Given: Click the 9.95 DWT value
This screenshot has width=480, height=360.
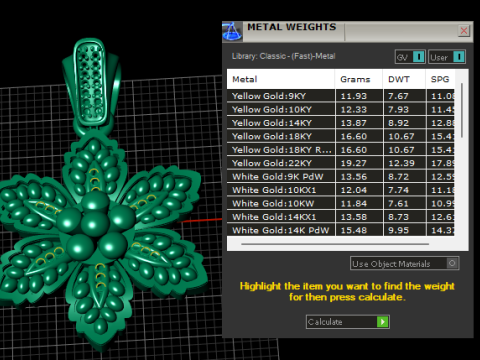Looking at the screenshot, I should 398,230.
